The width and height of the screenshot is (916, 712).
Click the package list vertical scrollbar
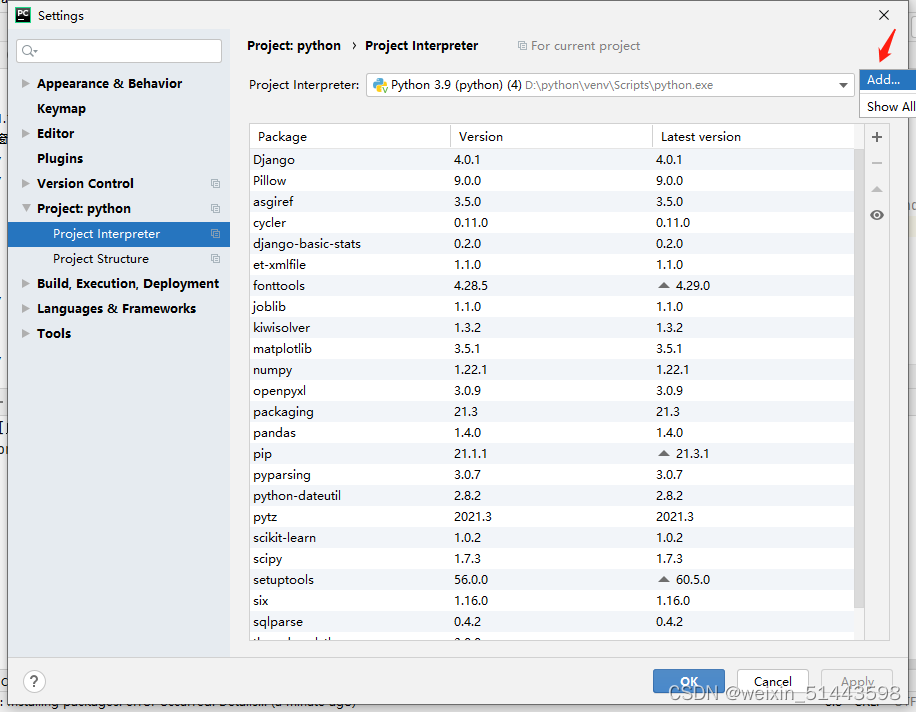(x=859, y=378)
